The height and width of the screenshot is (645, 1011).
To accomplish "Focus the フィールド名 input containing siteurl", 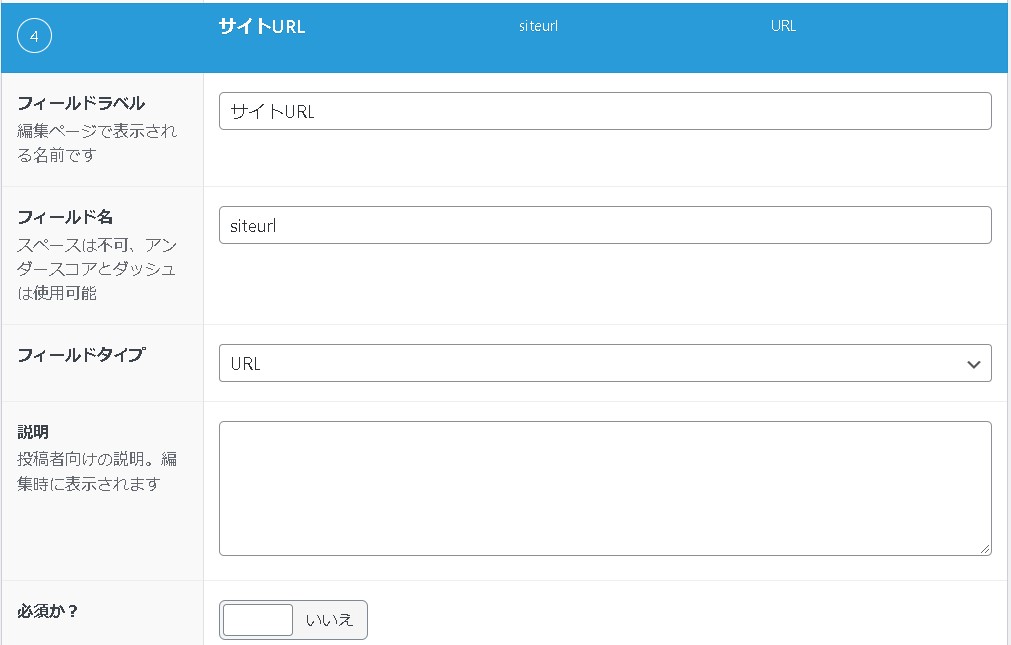I will (604, 225).
